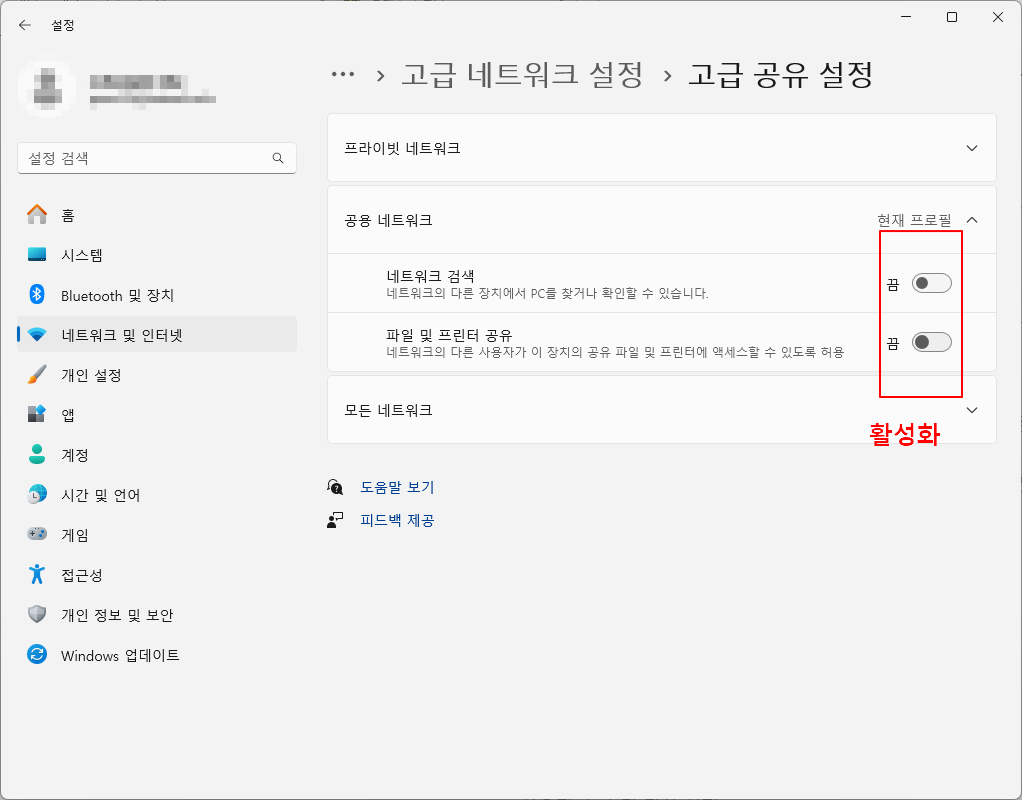Collapse the 공용 네트워크 section

pos(972,219)
